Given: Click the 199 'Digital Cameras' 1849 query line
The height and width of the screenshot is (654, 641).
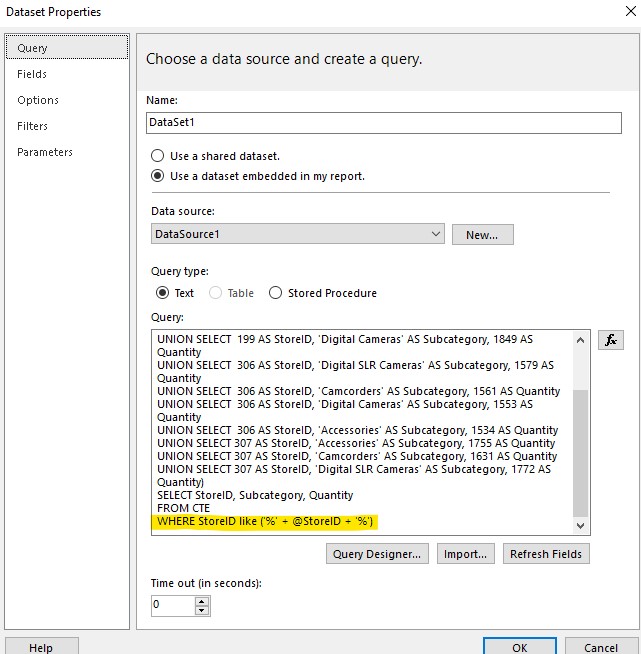Looking at the screenshot, I should 345,345.
